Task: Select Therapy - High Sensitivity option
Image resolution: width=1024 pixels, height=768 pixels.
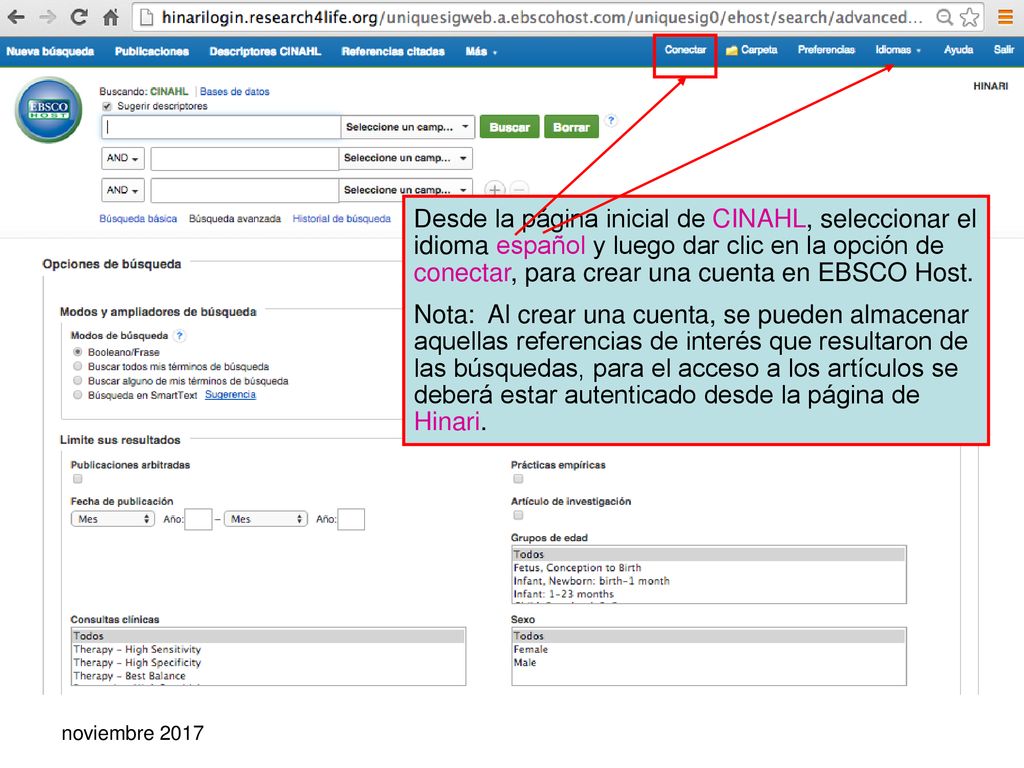Action: point(268,649)
